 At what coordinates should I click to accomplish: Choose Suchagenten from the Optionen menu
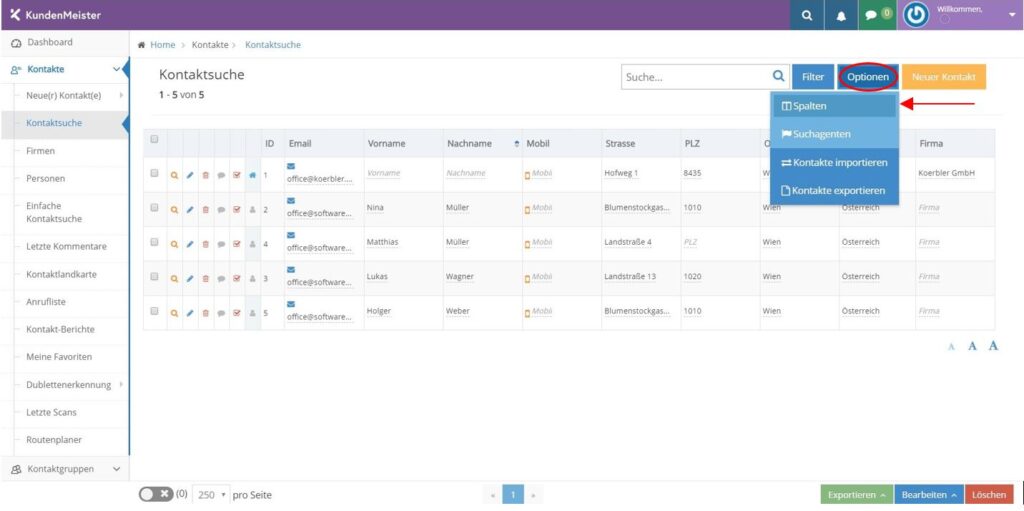coord(834,134)
